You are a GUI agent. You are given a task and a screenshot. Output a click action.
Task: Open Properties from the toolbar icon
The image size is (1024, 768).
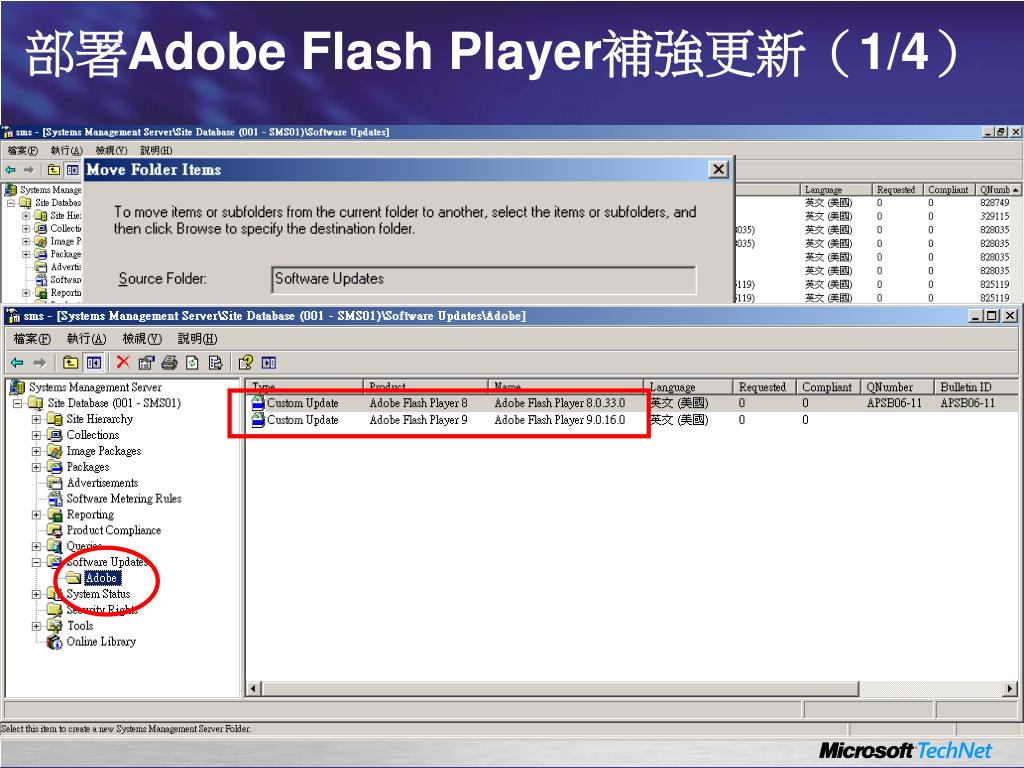tap(146, 362)
